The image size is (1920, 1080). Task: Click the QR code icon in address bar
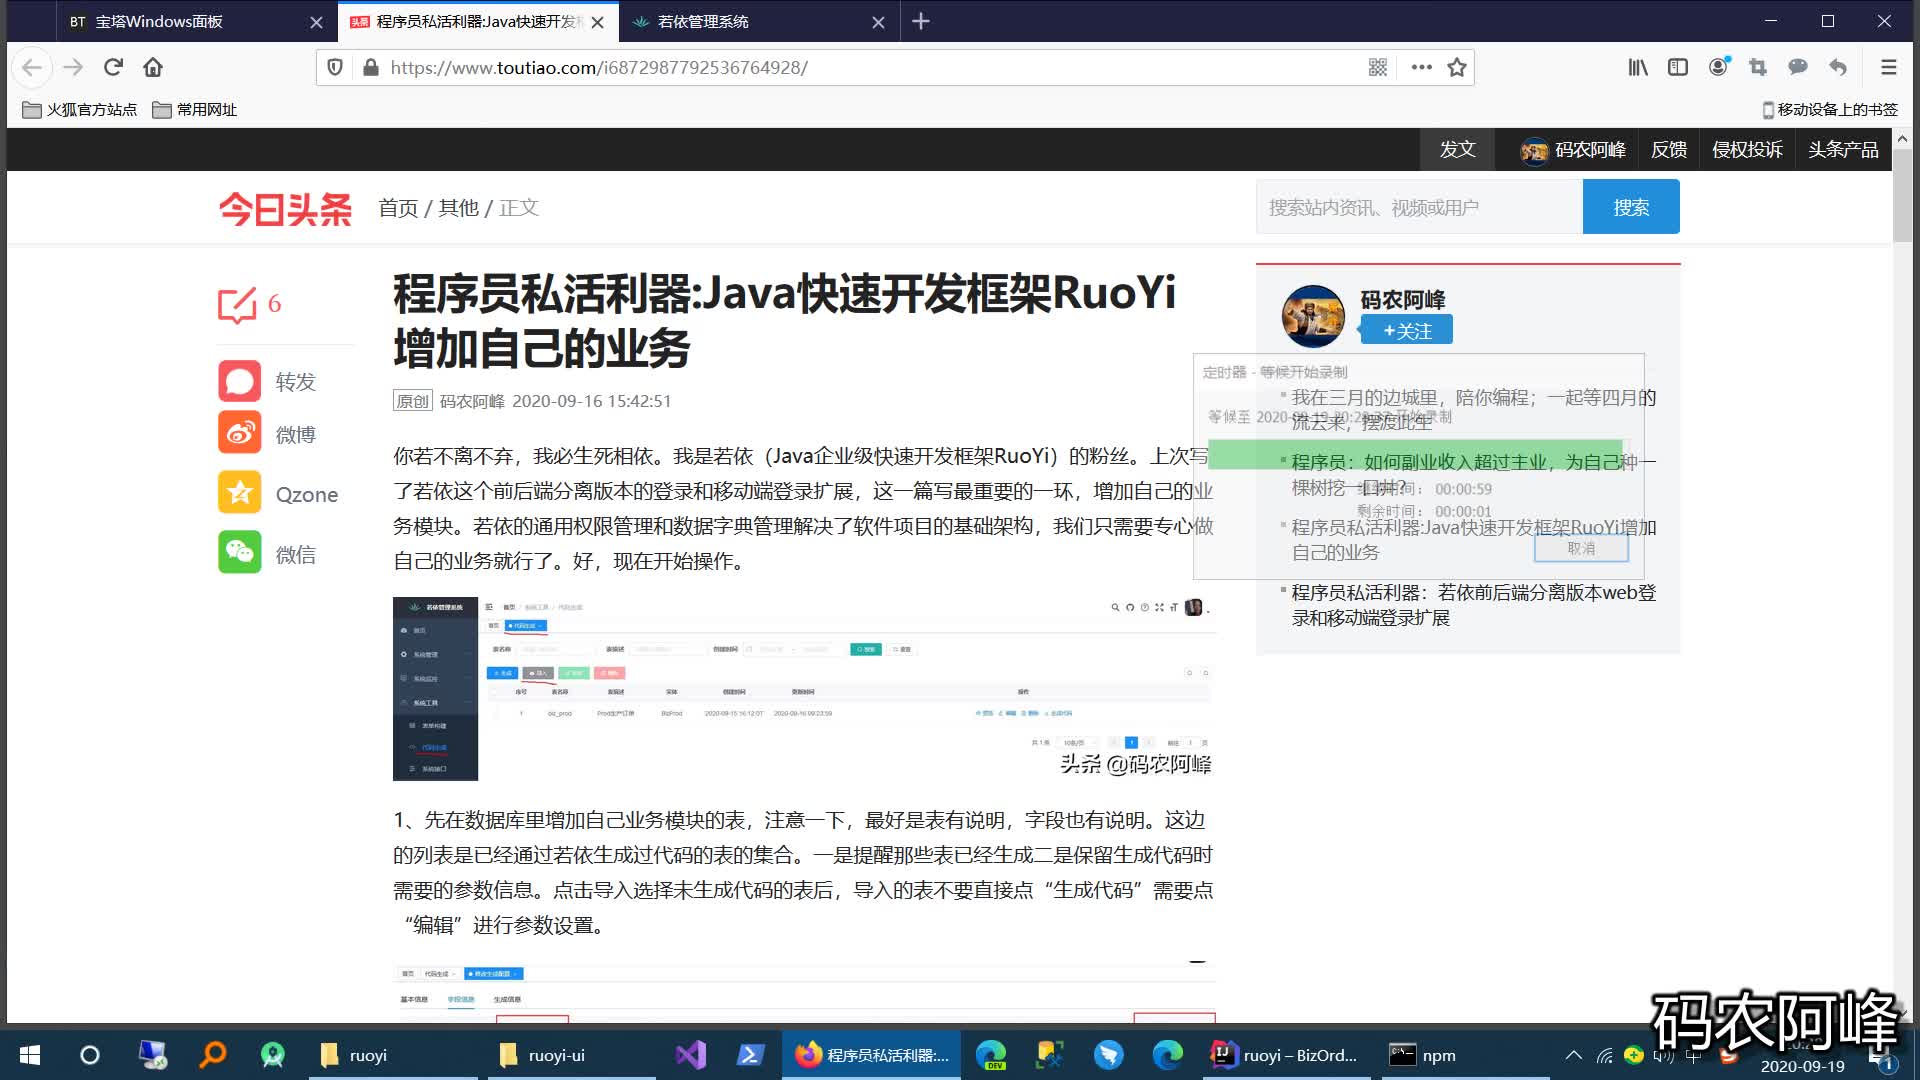(1377, 67)
